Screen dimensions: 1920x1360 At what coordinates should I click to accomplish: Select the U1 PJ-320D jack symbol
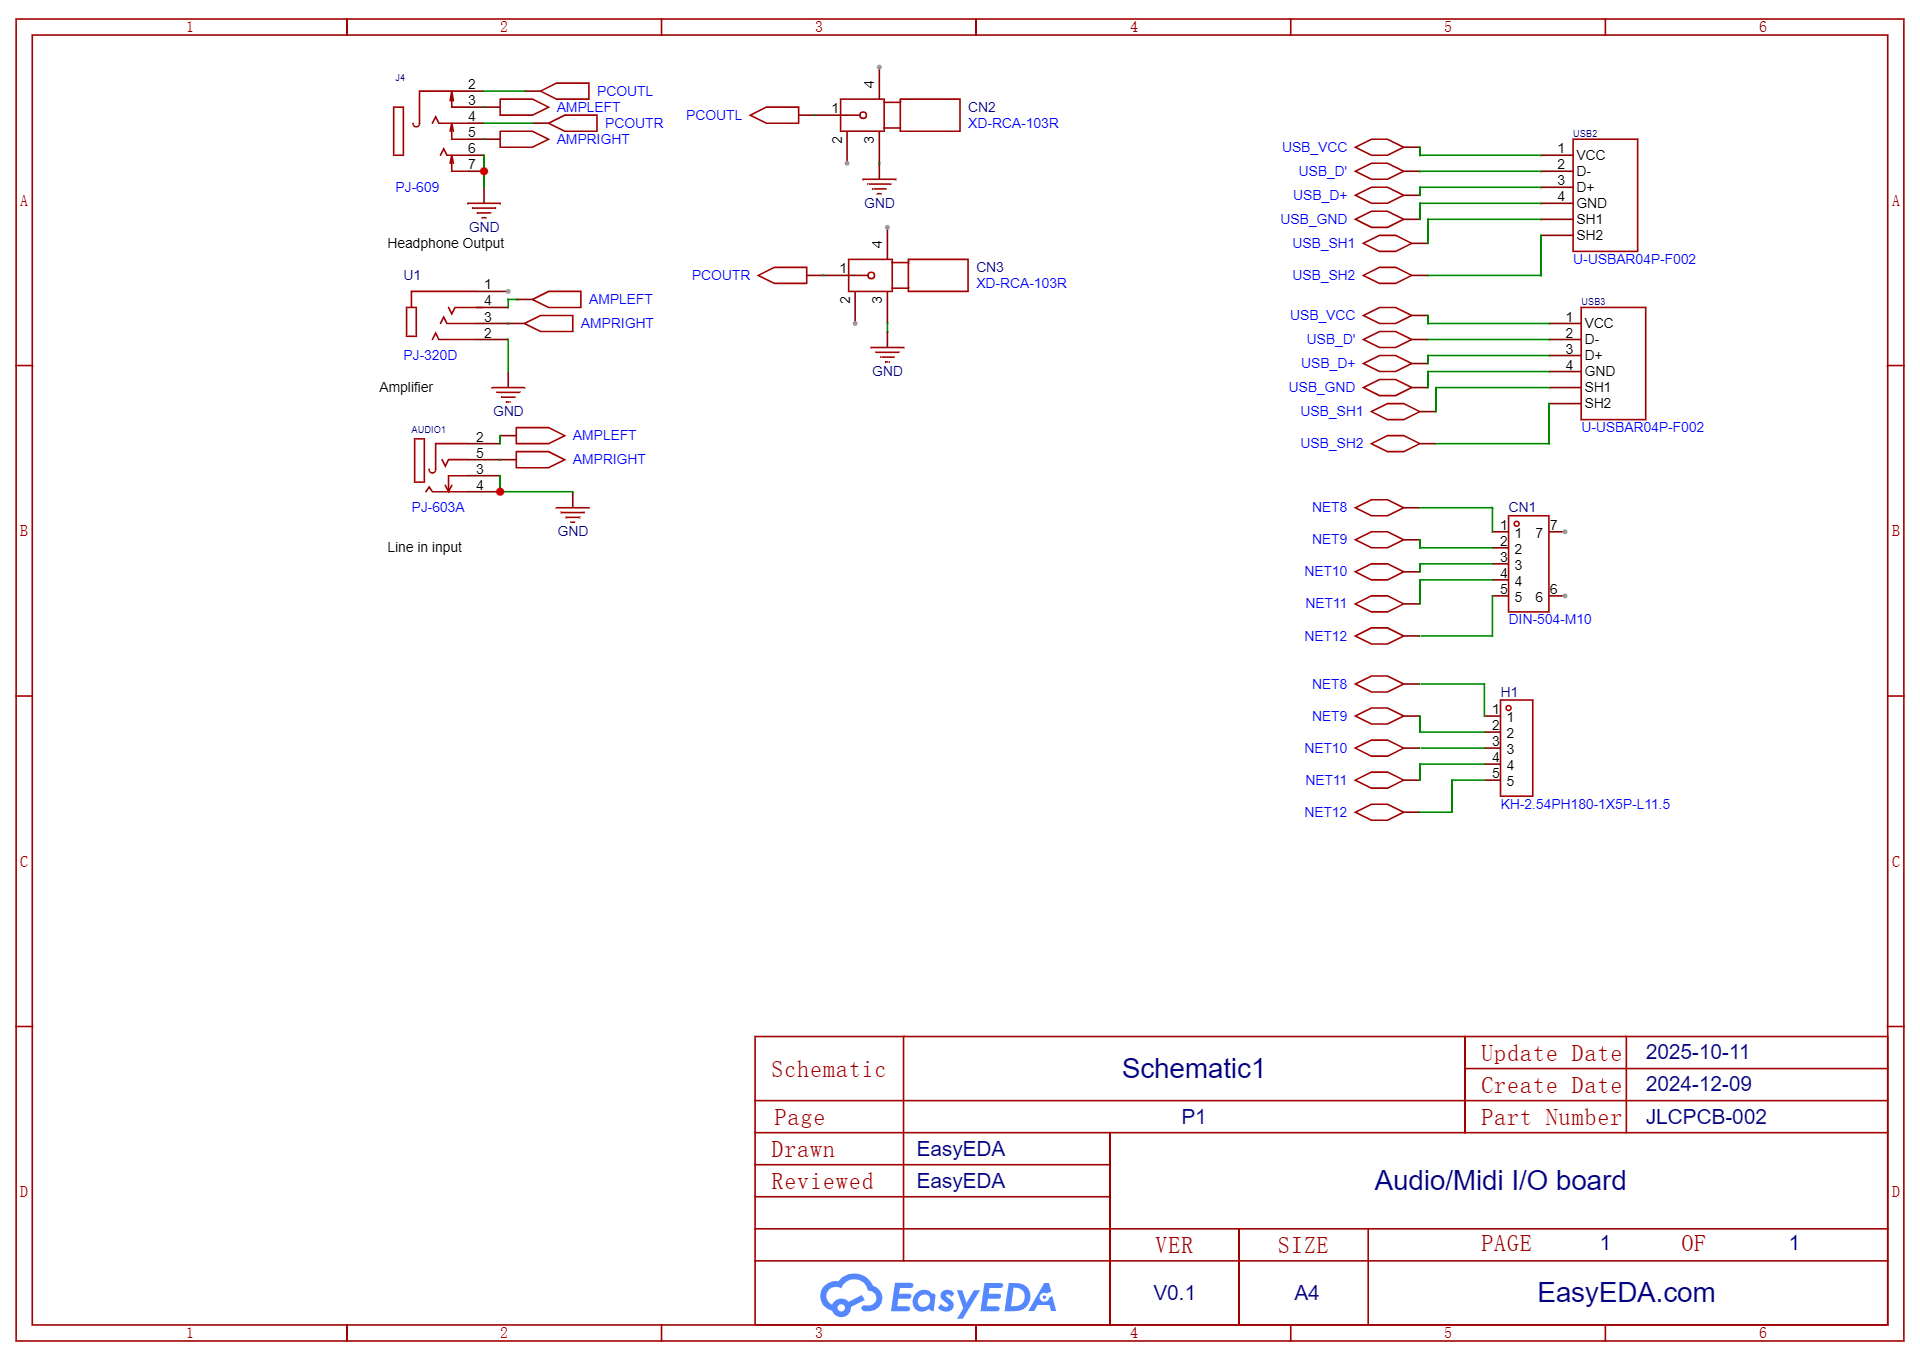click(x=455, y=314)
